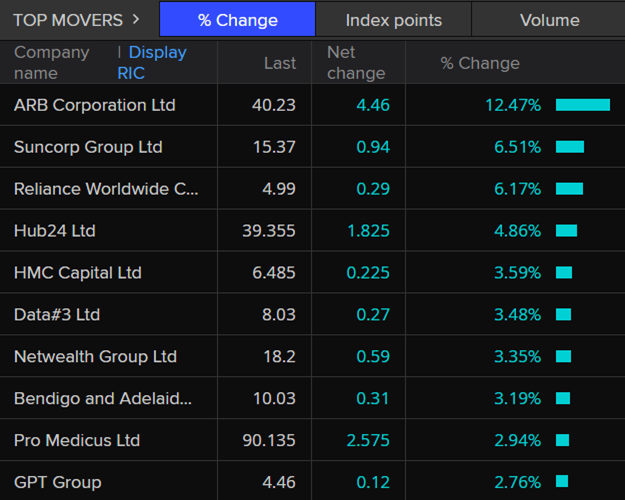Viewport: 625px width, 500px height.
Task: Select HMC Capital Ltd company name
Action: point(78,273)
